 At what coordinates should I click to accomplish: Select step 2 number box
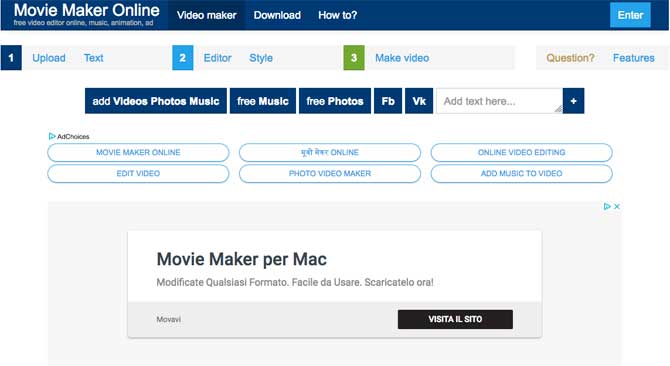point(182,58)
